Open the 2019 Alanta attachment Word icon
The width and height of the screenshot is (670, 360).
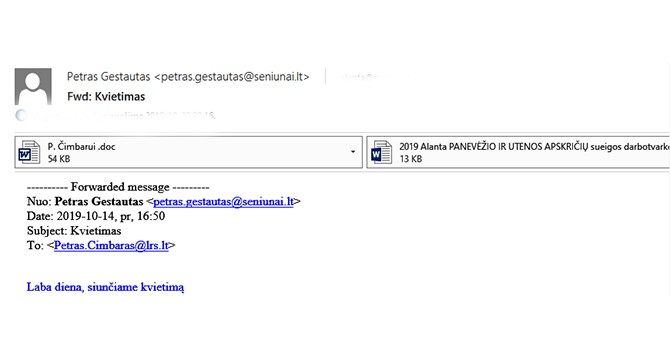(x=381, y=152)
